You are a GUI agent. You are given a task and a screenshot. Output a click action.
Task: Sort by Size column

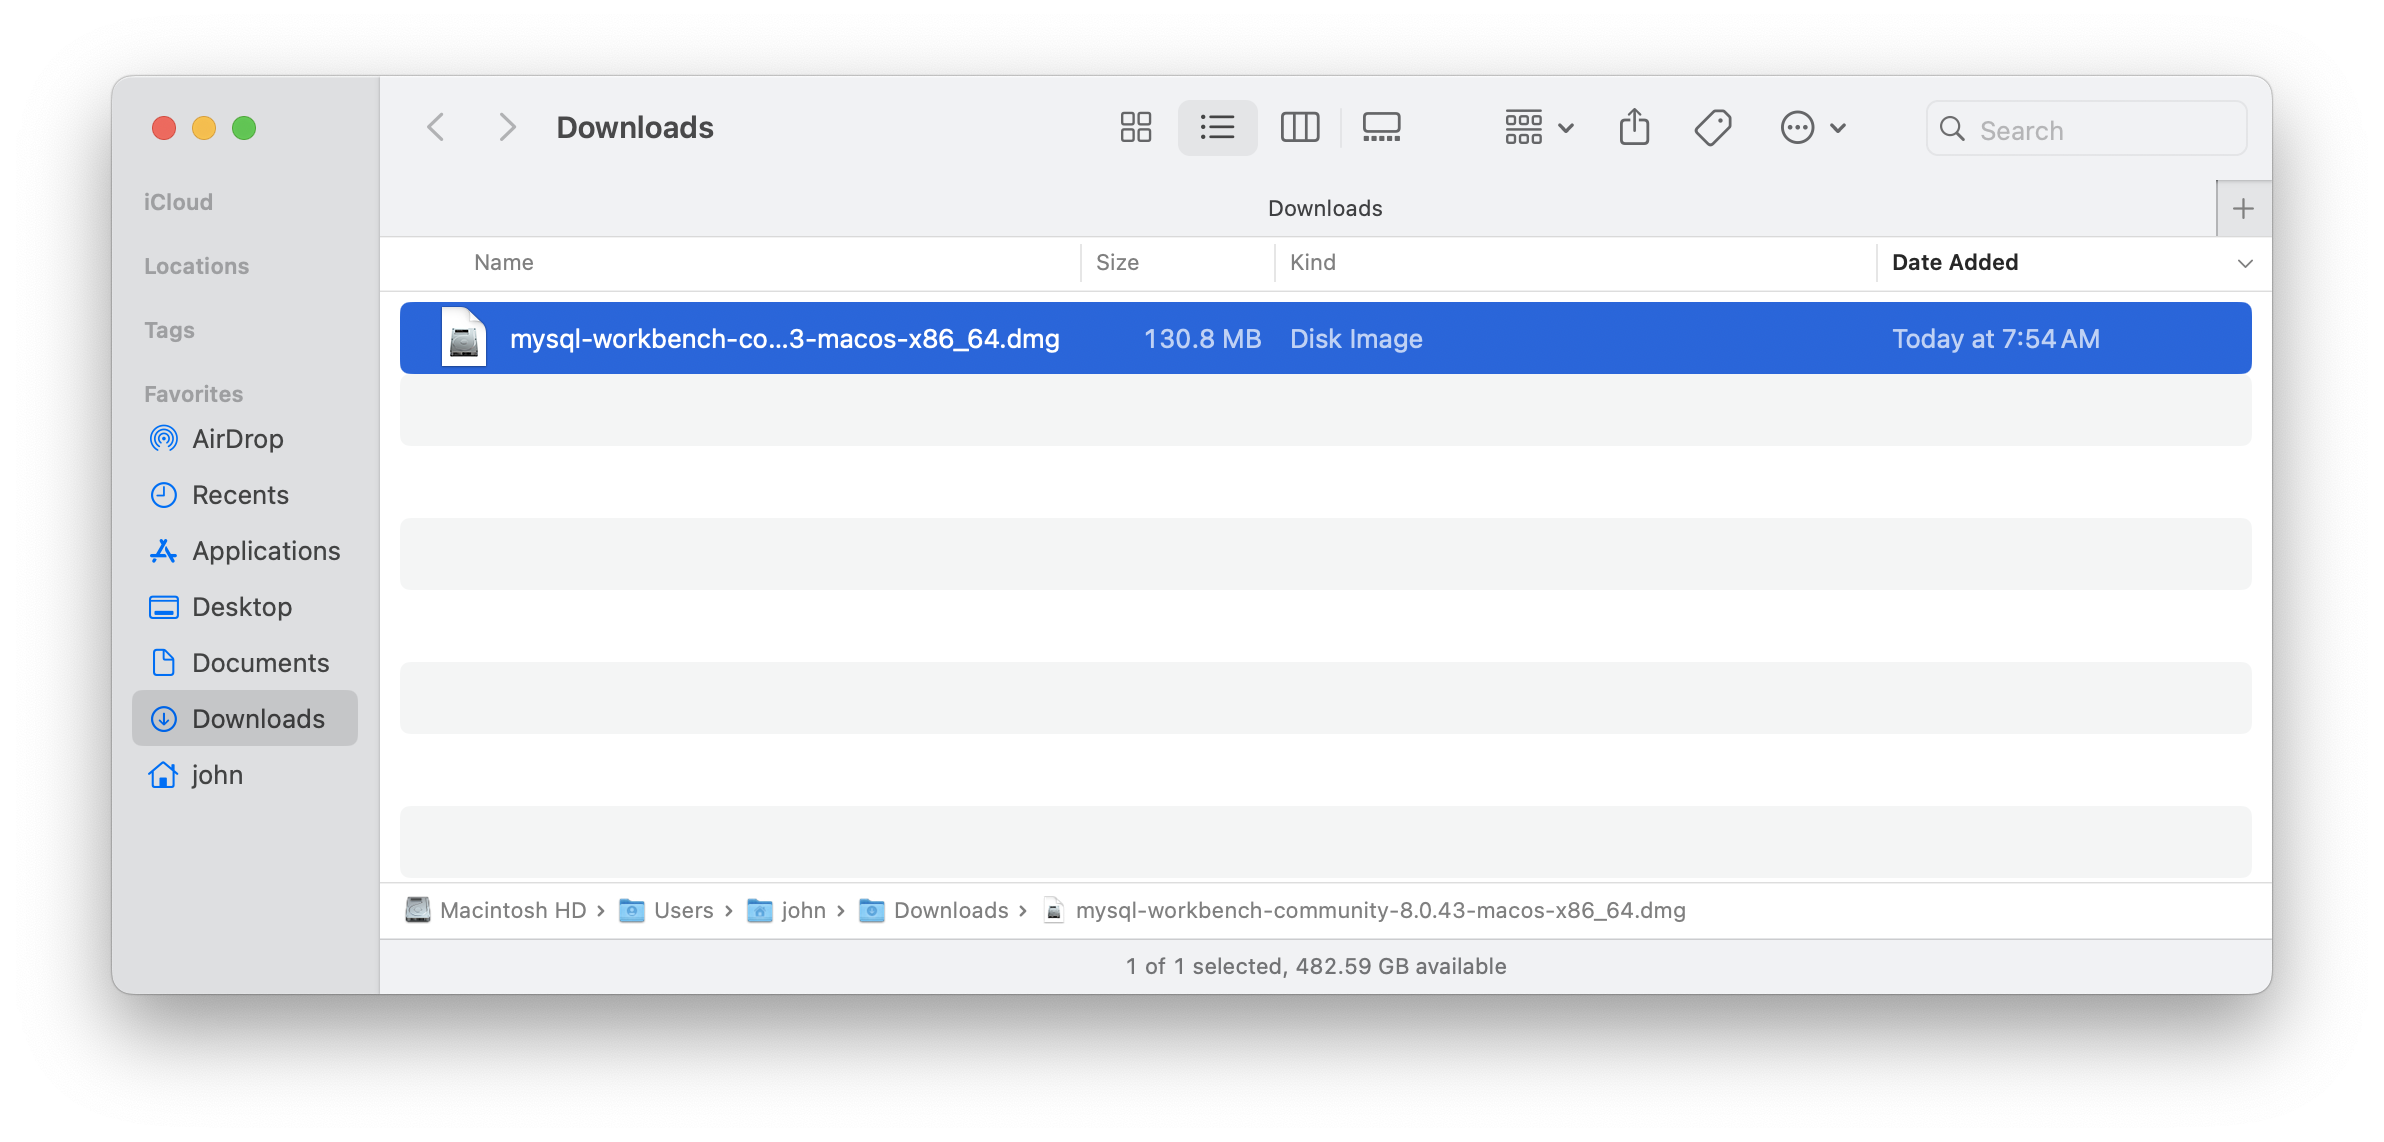pos(1117,263)
